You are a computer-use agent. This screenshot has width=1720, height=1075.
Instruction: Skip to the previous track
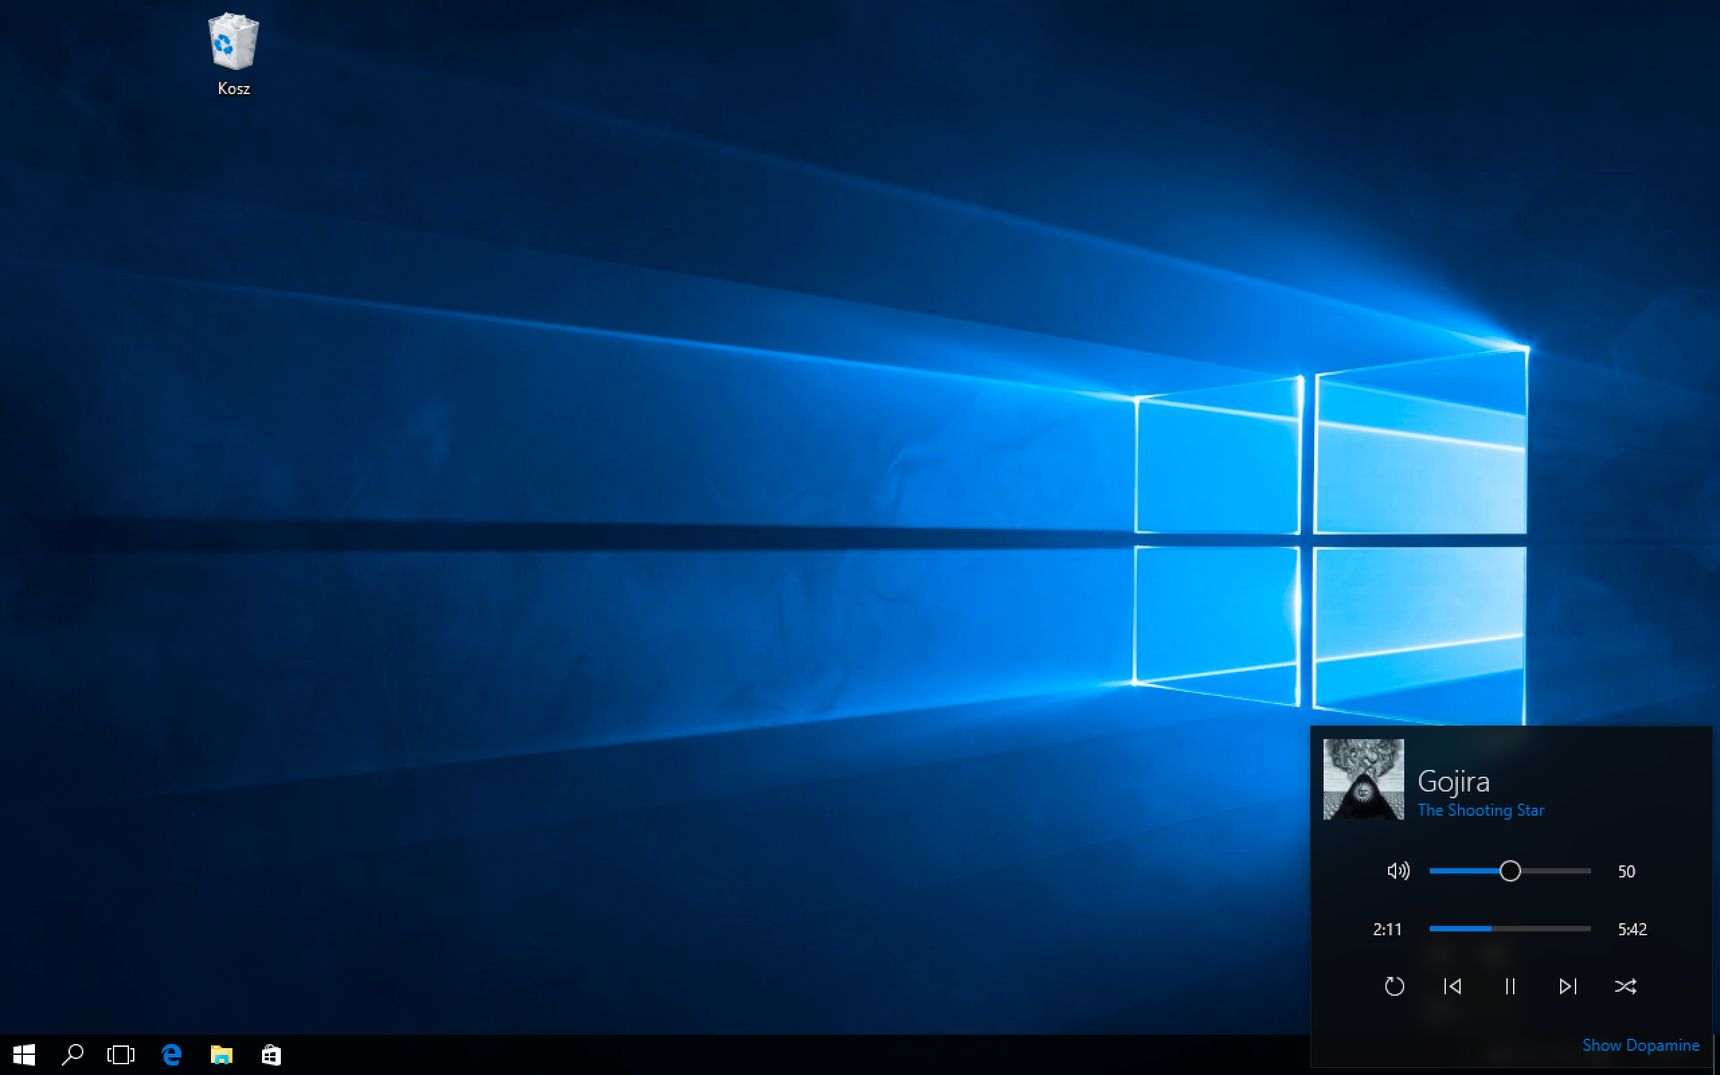click(x=1452, y=986)
